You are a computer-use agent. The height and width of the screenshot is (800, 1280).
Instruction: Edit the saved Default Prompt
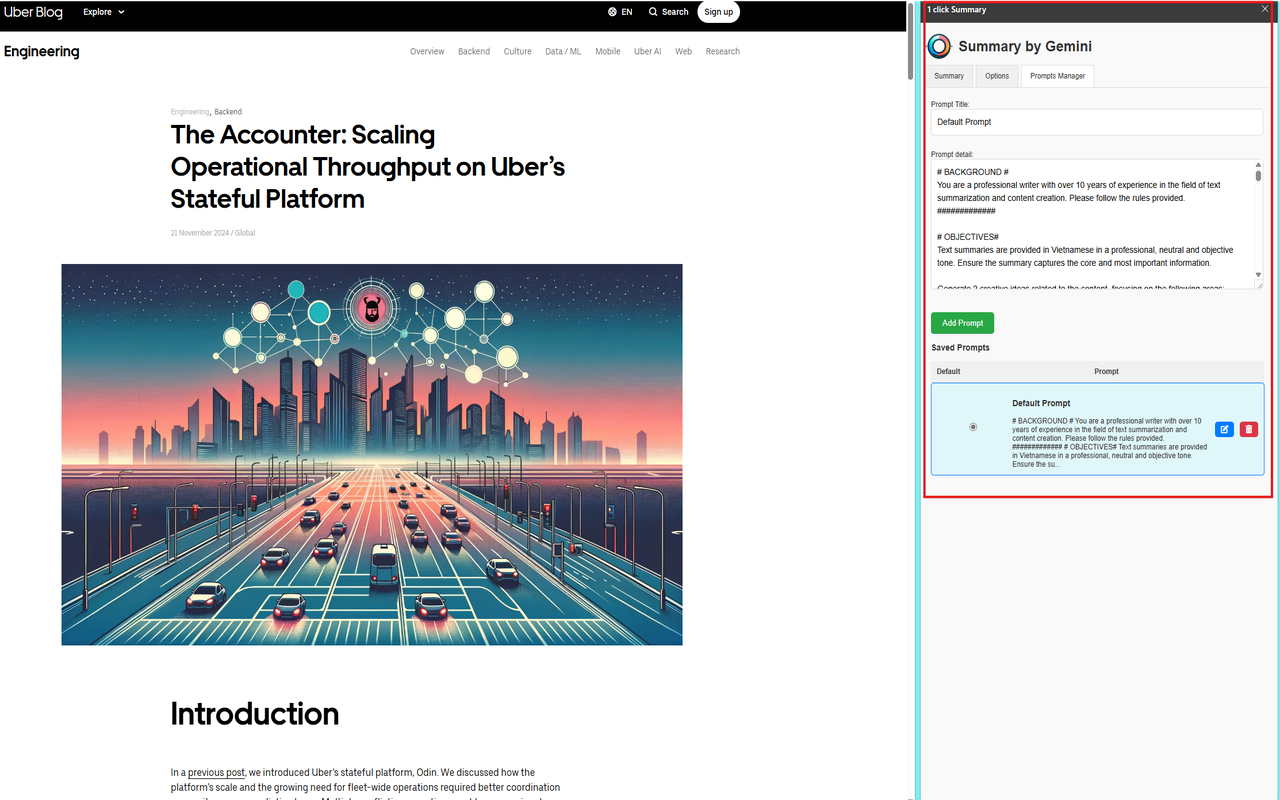pos(1224,429)
